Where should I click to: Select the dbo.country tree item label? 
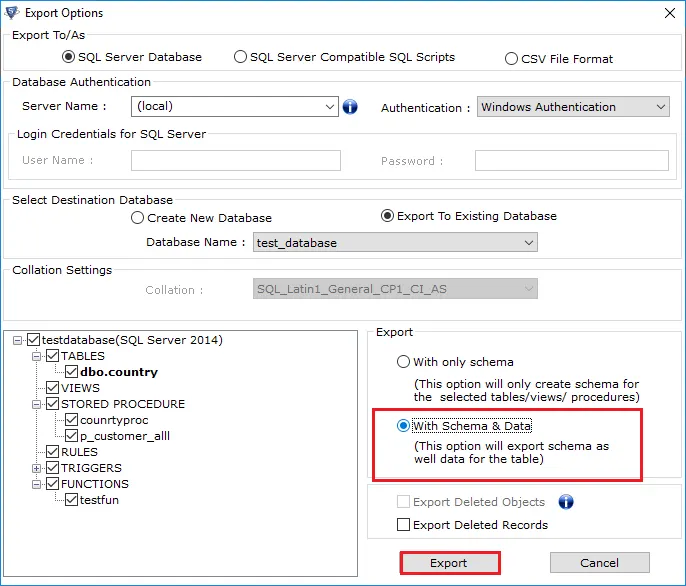119,372
